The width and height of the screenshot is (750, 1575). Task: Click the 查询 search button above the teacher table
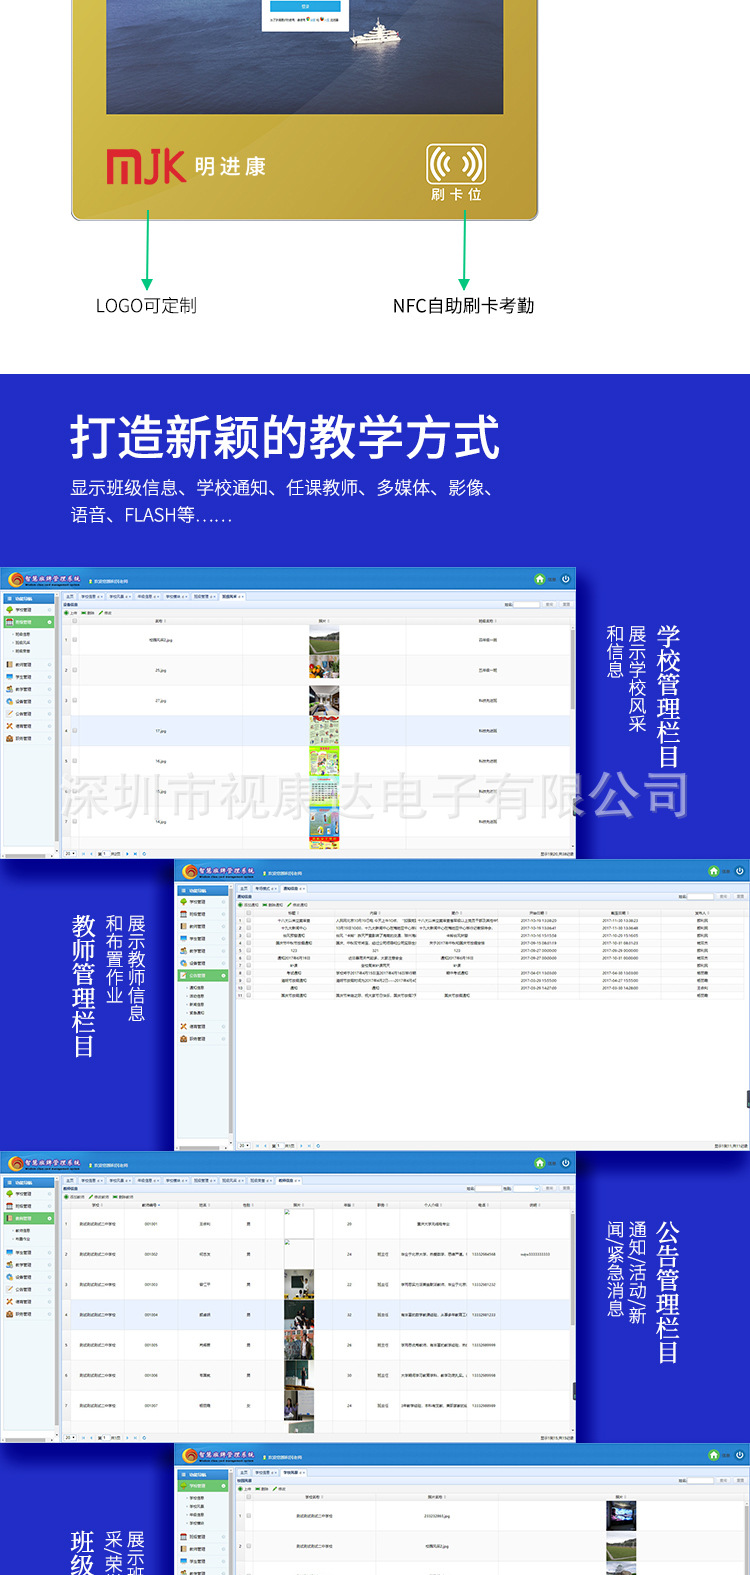click(x=550, y=1188)
